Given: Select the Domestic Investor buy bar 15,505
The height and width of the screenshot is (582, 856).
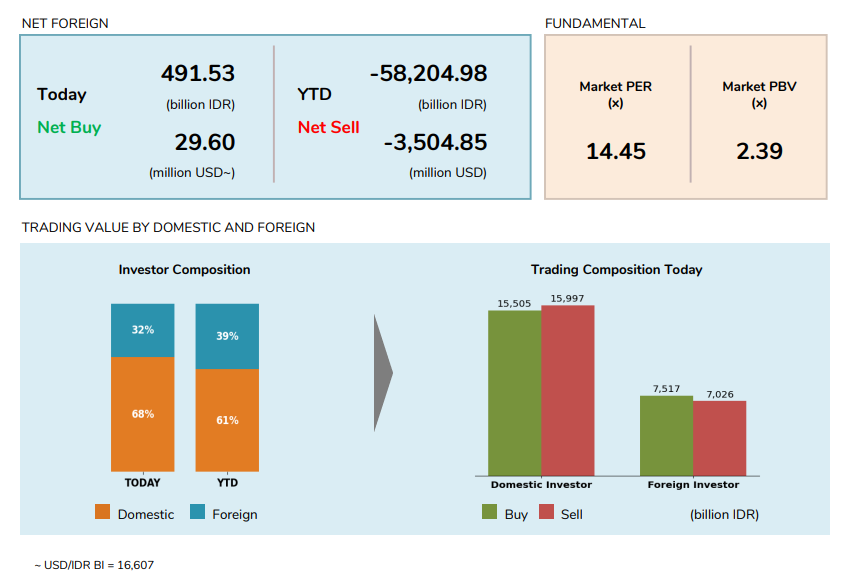Looking at the screenshot, I should (514, 392).
